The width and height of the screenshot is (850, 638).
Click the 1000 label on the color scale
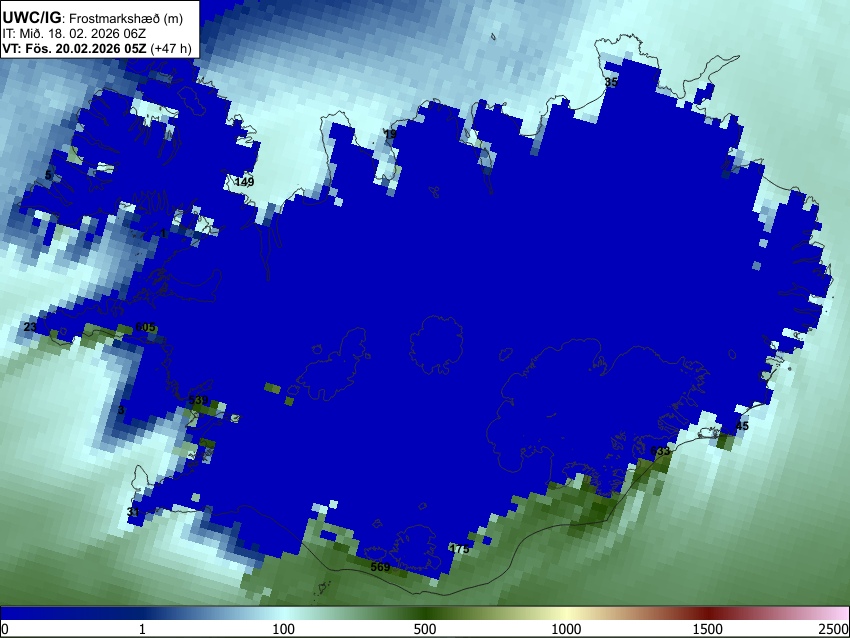(x=566, y=629)
